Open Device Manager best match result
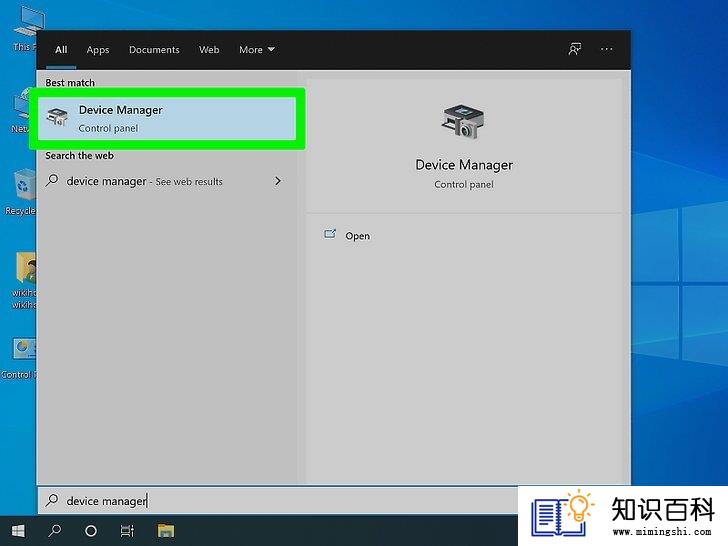This screenshot has height=546, width=728. click(x=167, y=118)
